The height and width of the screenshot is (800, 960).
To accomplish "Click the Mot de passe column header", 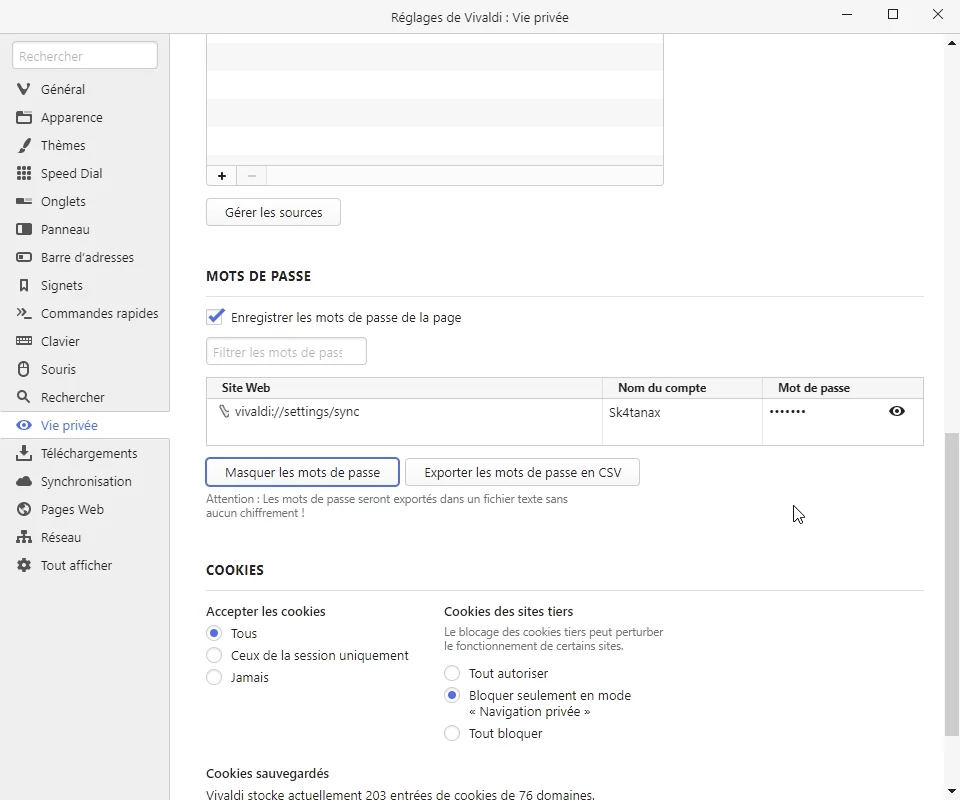I will coord(842,388).
